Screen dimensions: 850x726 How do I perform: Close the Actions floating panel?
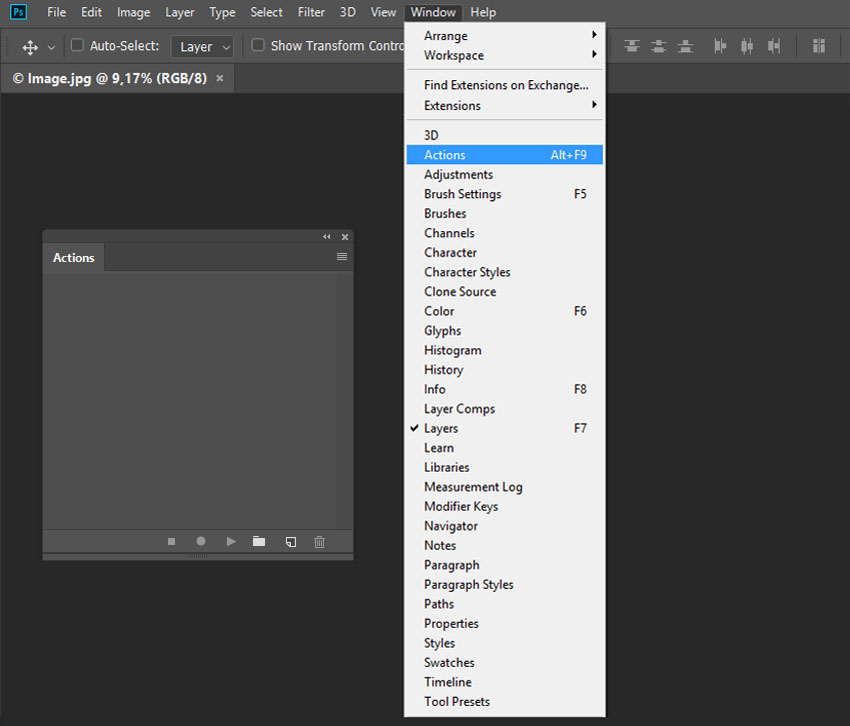[x=345, y=237]
